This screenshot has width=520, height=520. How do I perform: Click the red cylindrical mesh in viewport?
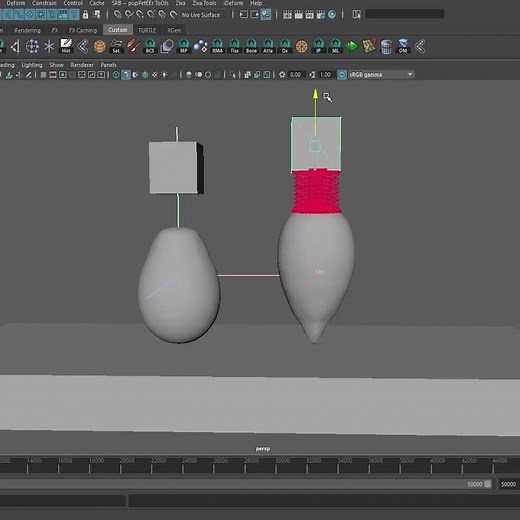(316, 192)
